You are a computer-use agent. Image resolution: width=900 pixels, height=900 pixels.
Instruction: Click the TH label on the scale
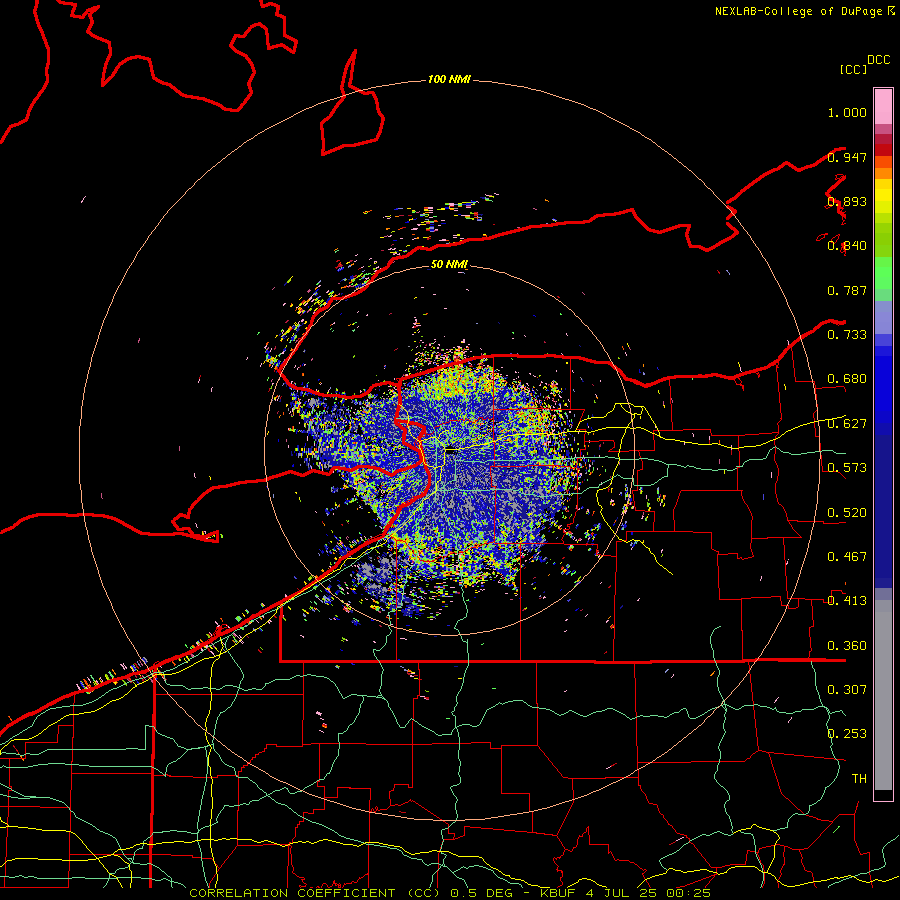tap(859, 779)
